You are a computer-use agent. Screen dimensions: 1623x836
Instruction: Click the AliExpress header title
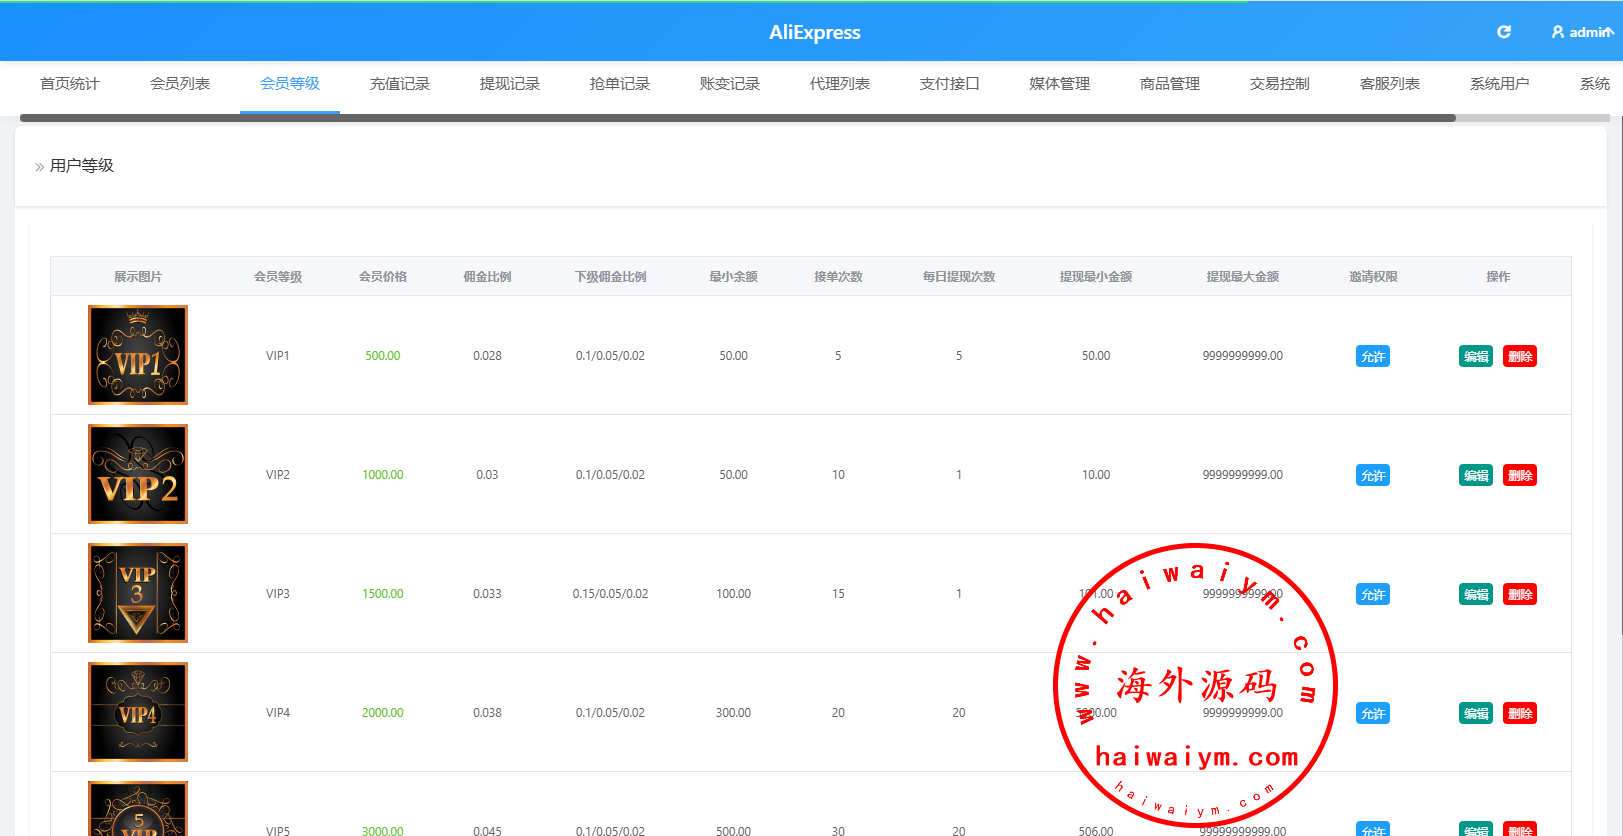click(x=814, y=32)
